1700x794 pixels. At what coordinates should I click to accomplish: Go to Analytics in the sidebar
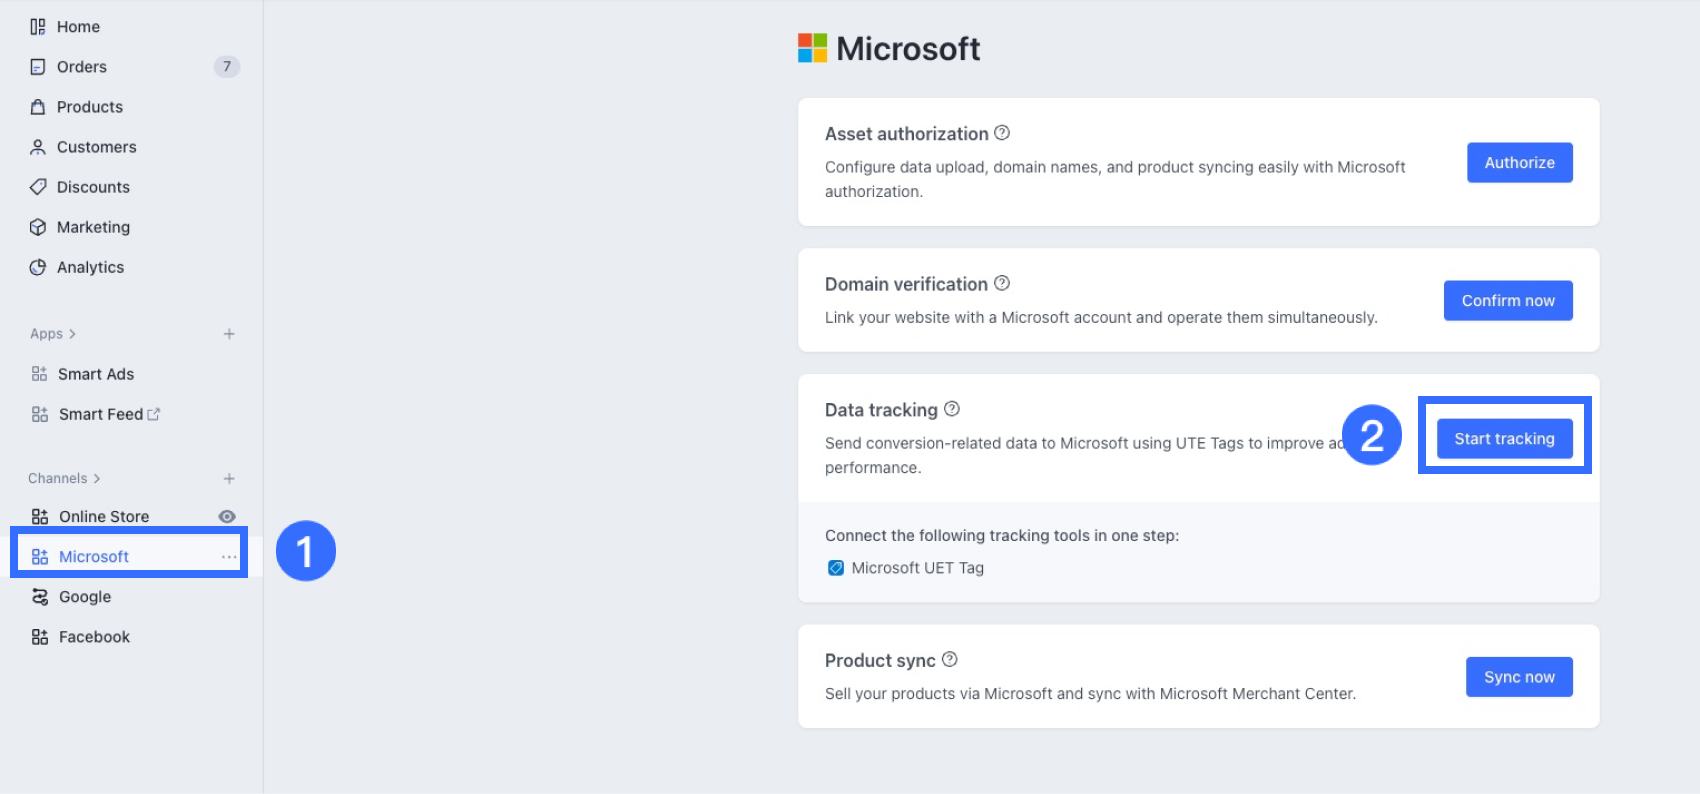[90, 267]
